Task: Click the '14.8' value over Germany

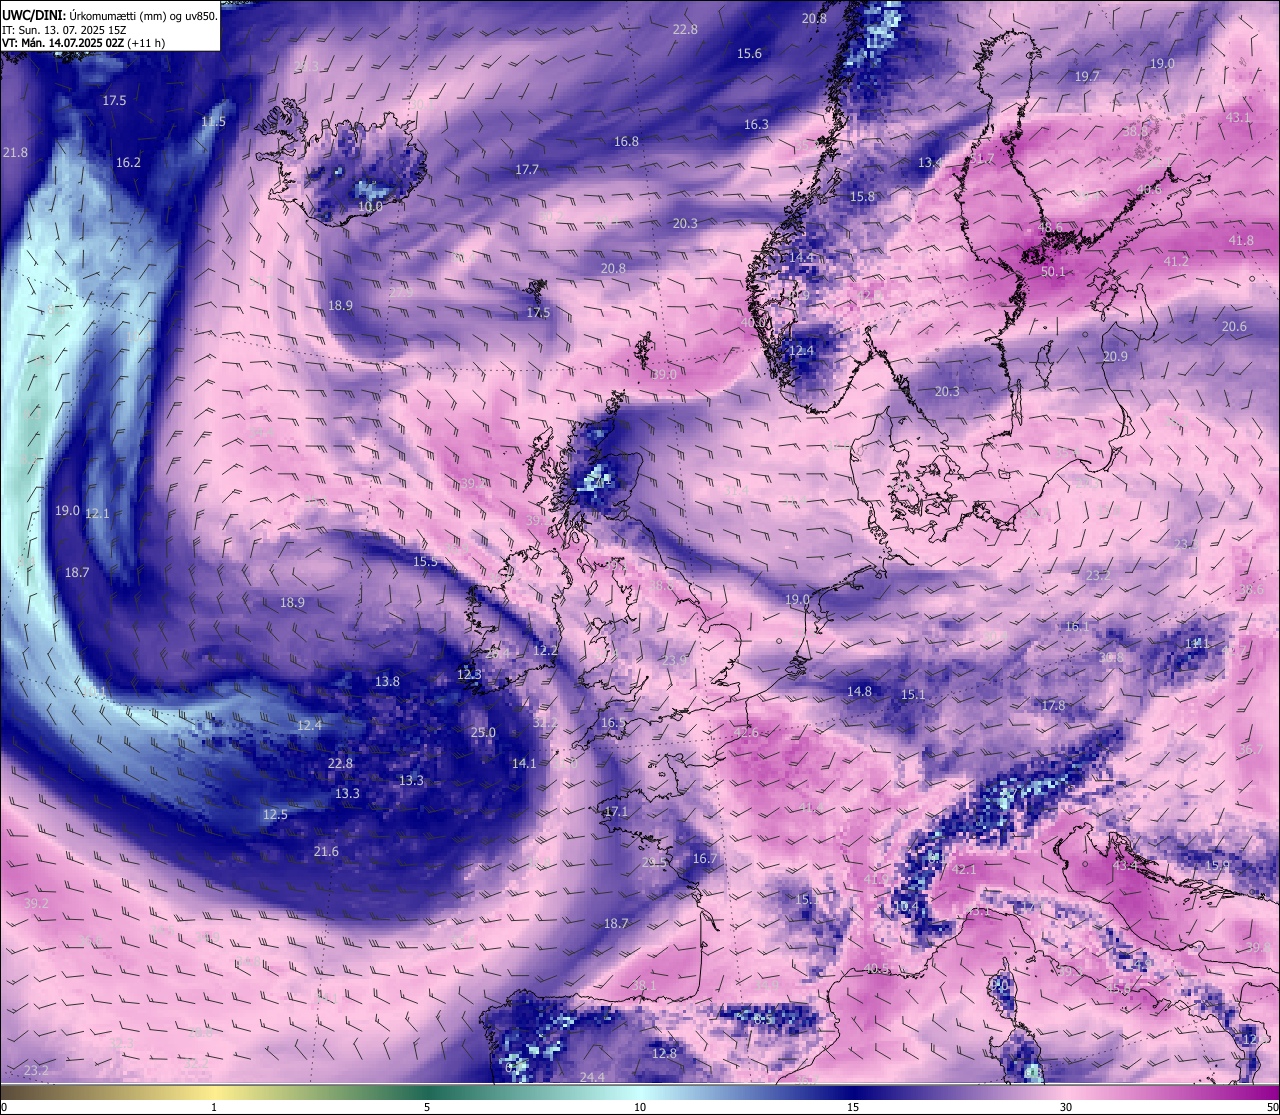Action: click(859, 691)
